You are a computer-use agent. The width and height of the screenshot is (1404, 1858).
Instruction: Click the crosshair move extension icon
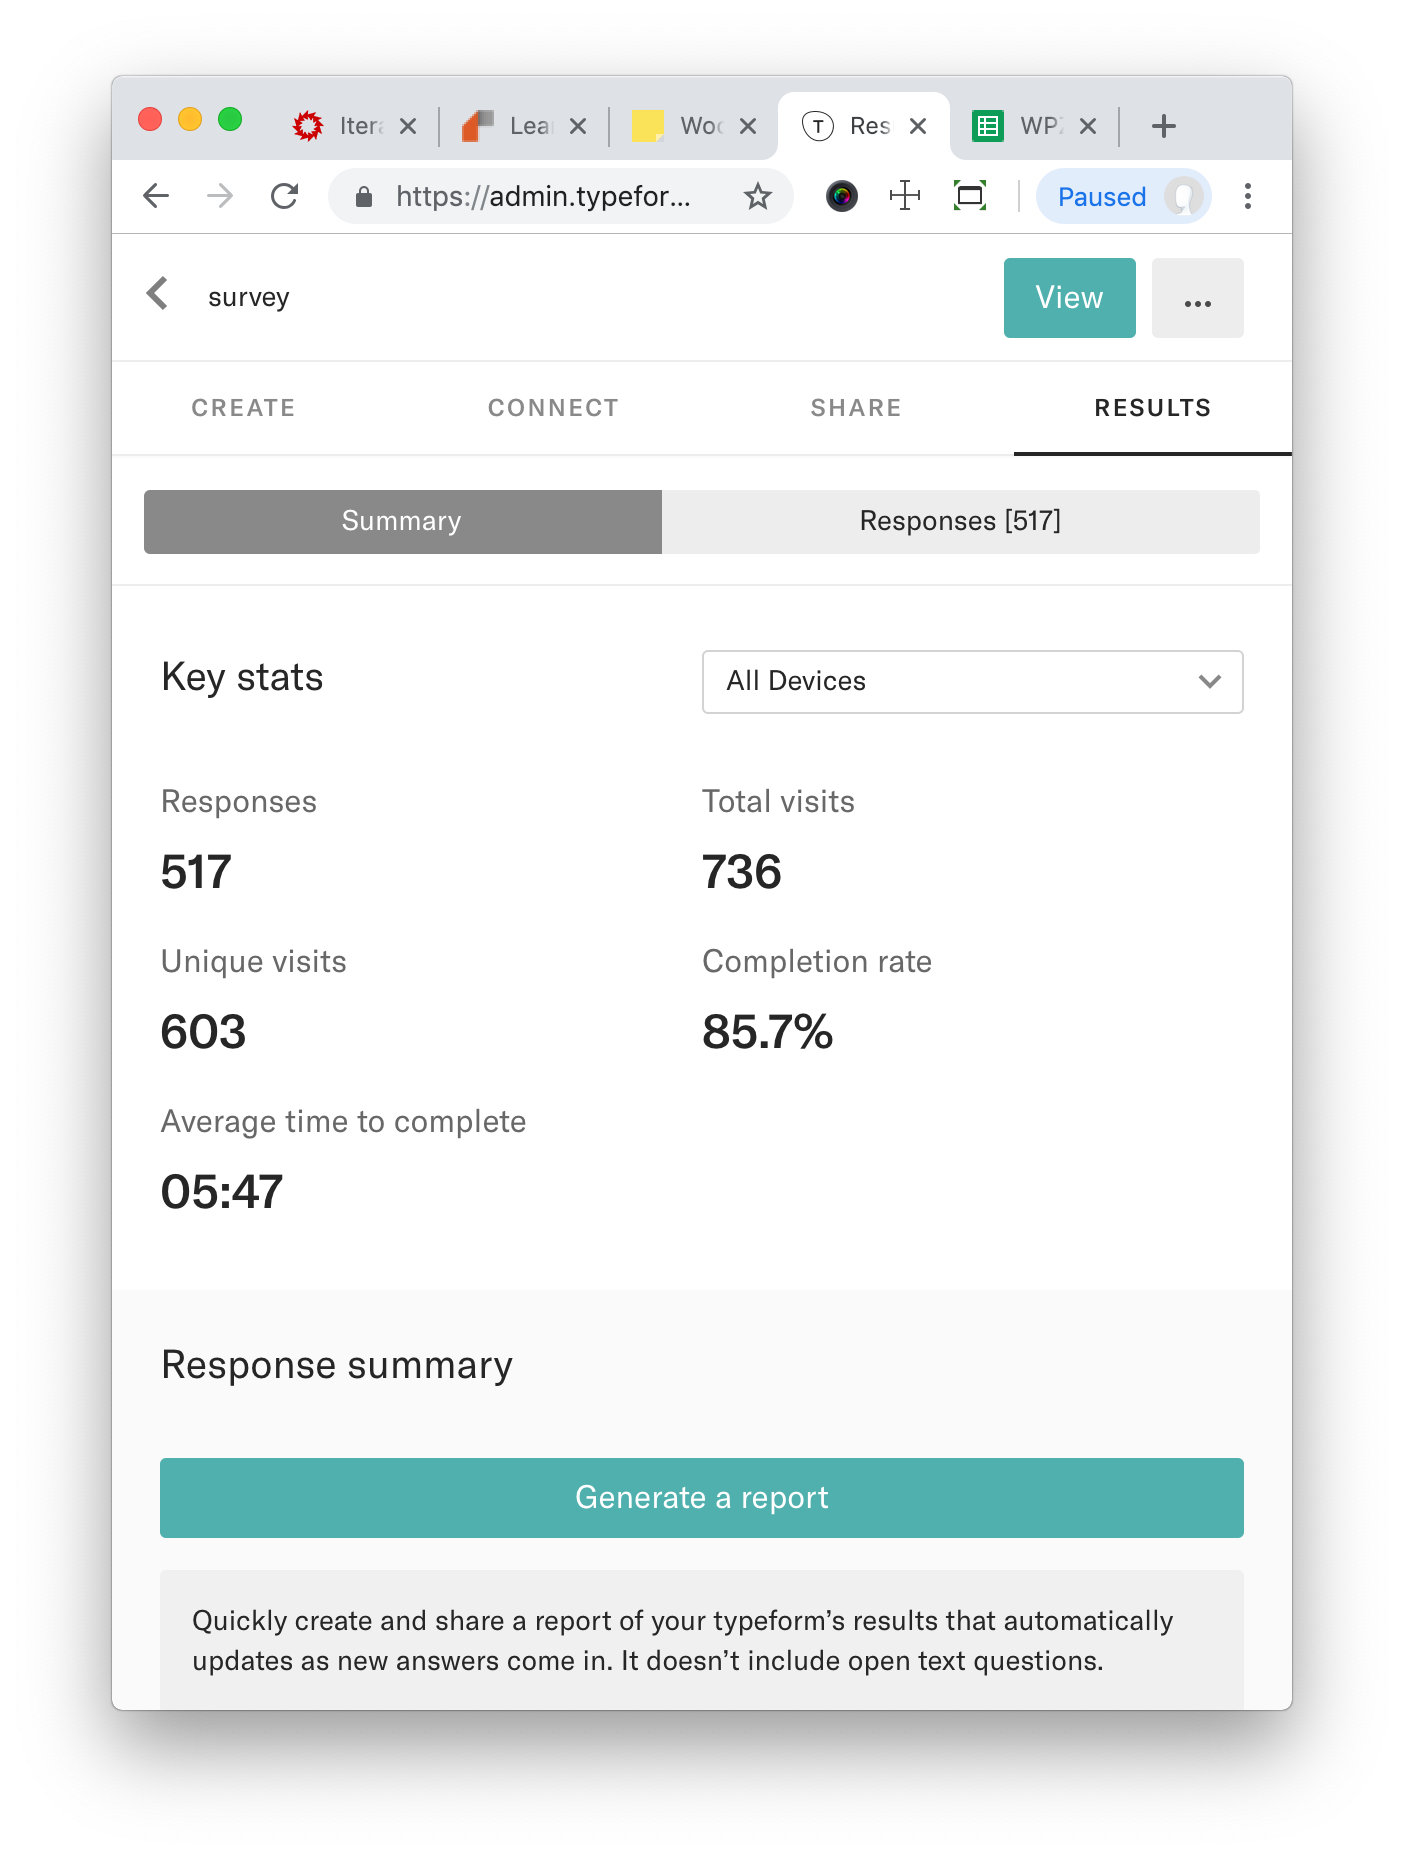point(905,196)
